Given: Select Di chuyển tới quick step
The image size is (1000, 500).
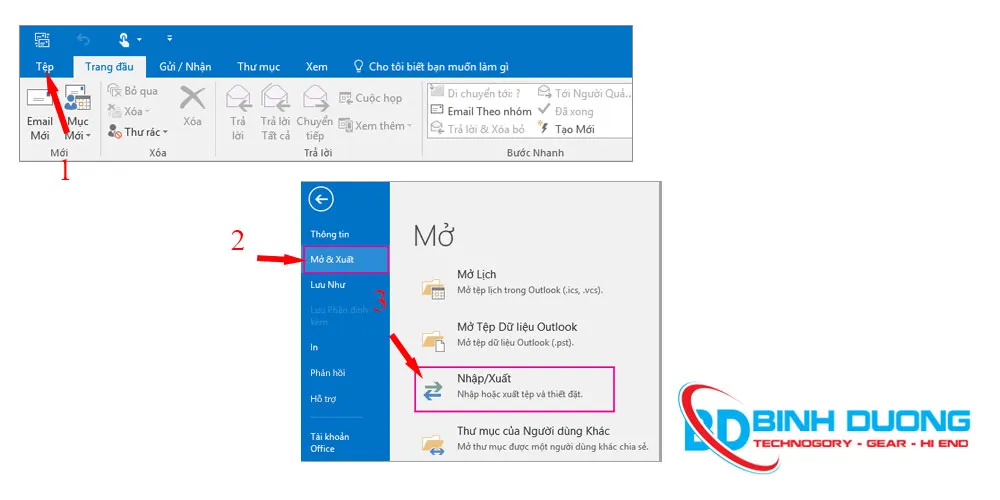Looking at the screenshot, I should (476, 93).
